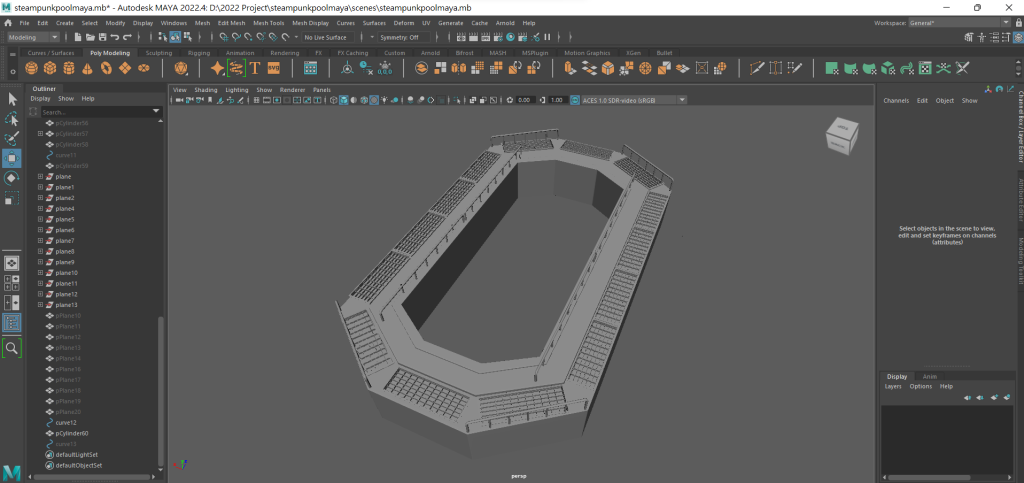Create a polygon cylinder from shelf
1024x483 pixels.
[69, 68]
